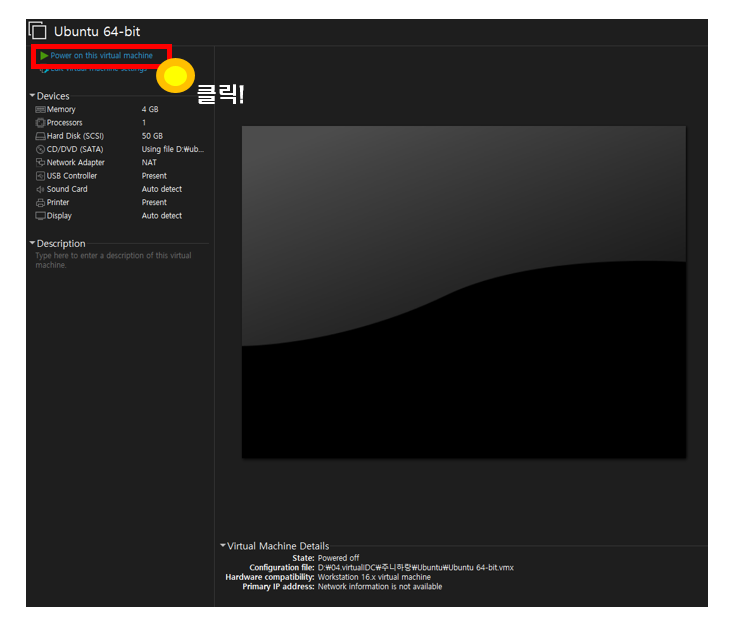Click the 'Using file D:' CD/DVD value

coord(173,149)
